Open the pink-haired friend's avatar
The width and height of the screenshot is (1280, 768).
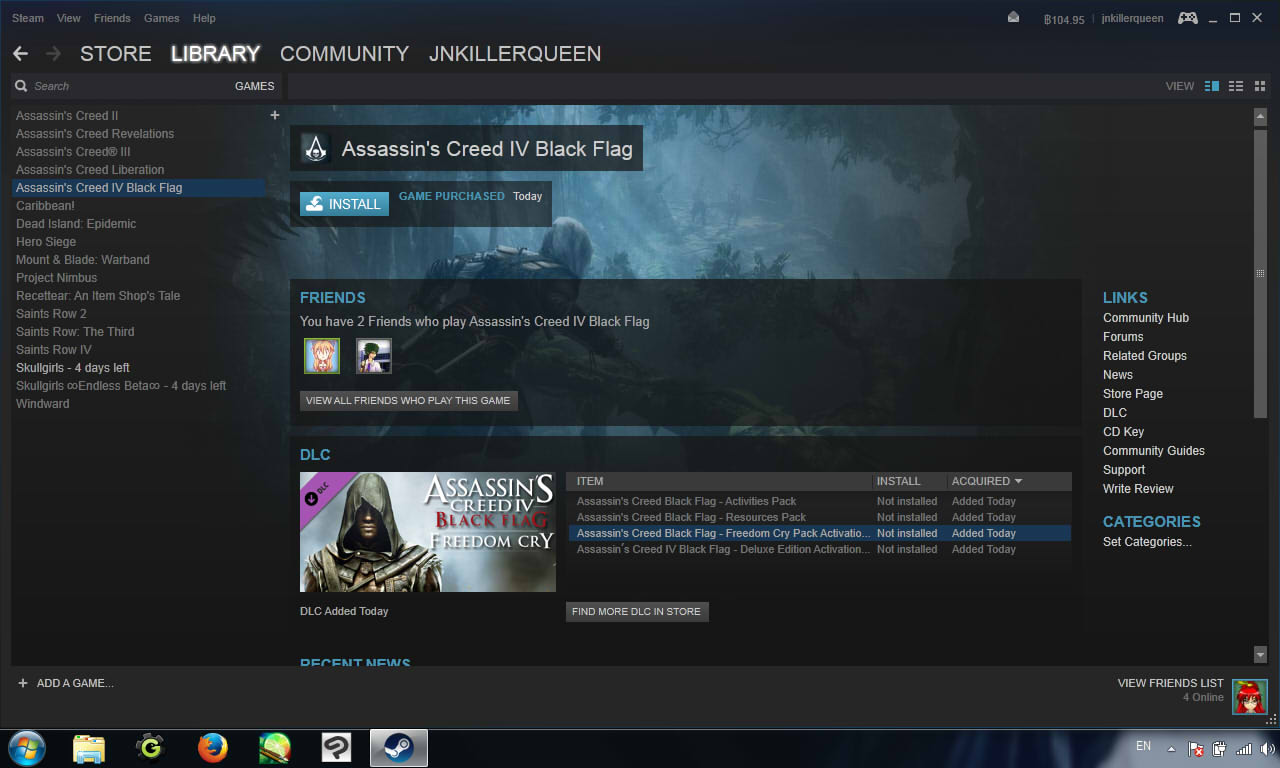point(322,355)
